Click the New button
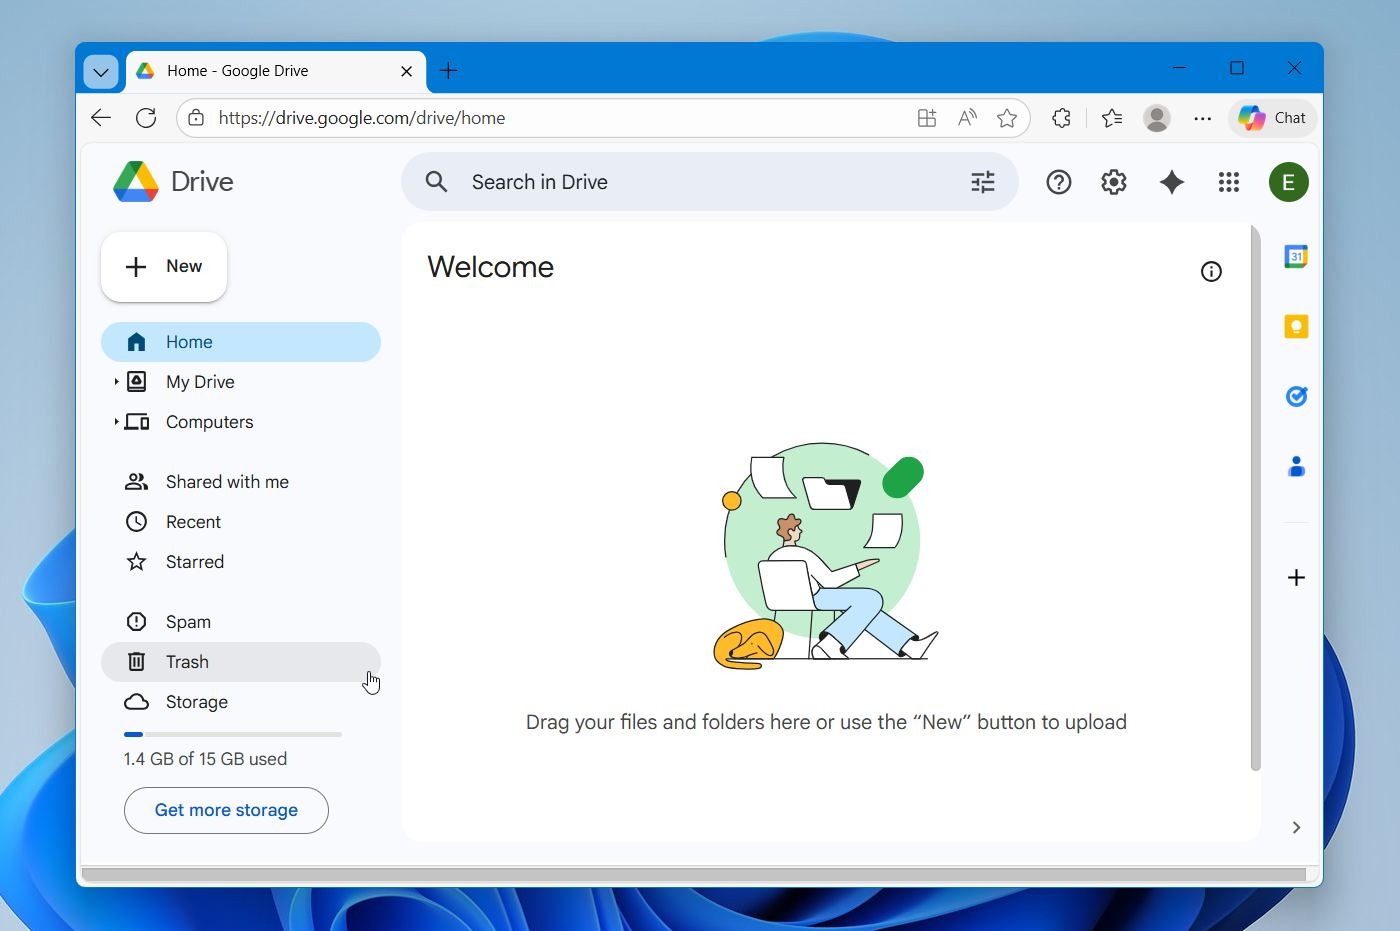The height and width of the screenshot is (931, 1400). (164, 267)
